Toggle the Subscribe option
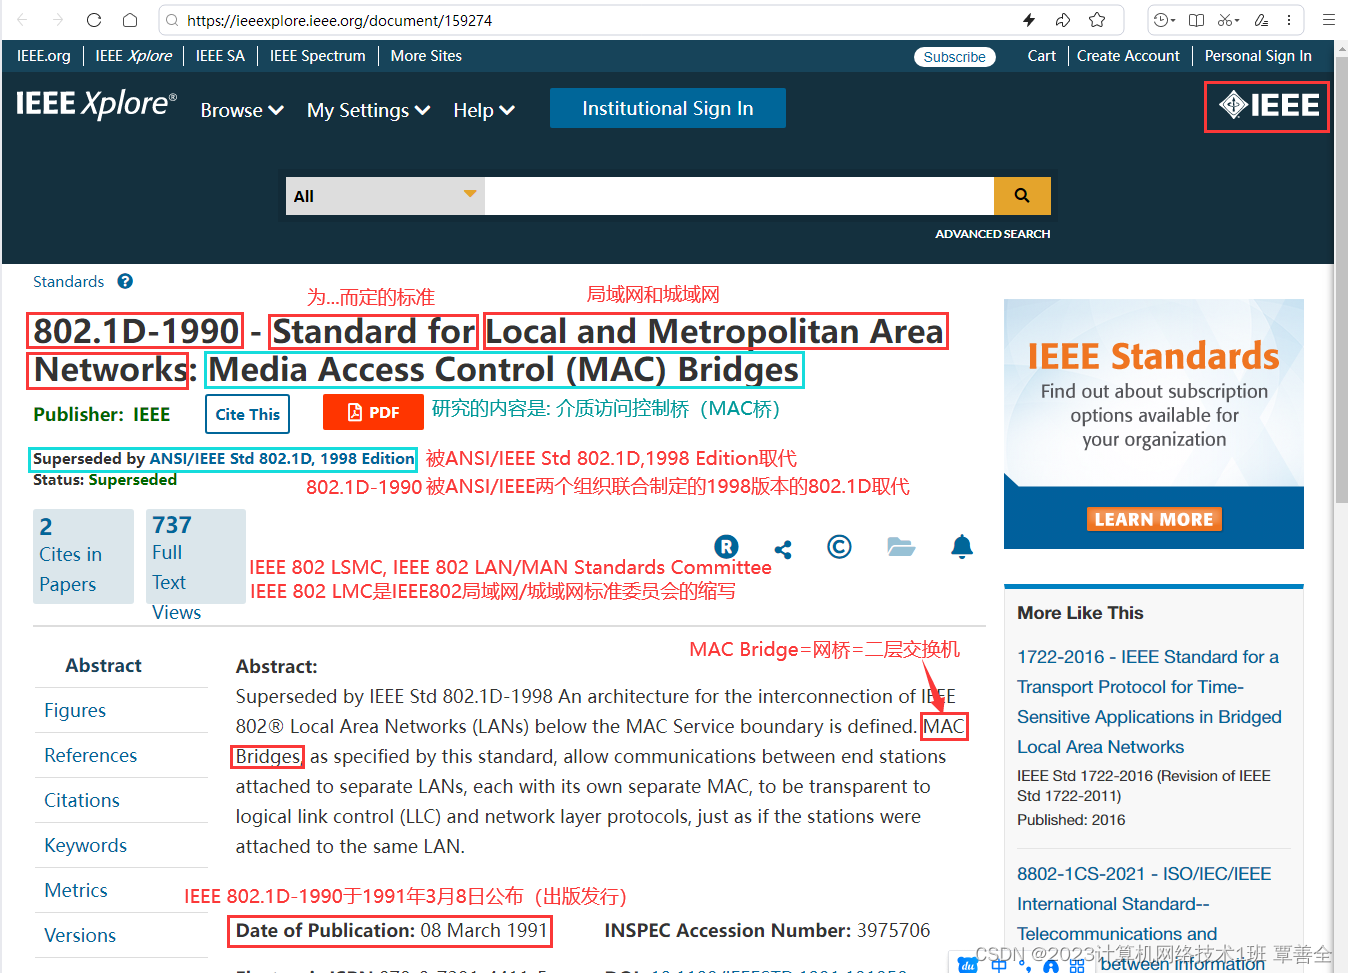Screen dimensions: 1348x973 [954, 57]
